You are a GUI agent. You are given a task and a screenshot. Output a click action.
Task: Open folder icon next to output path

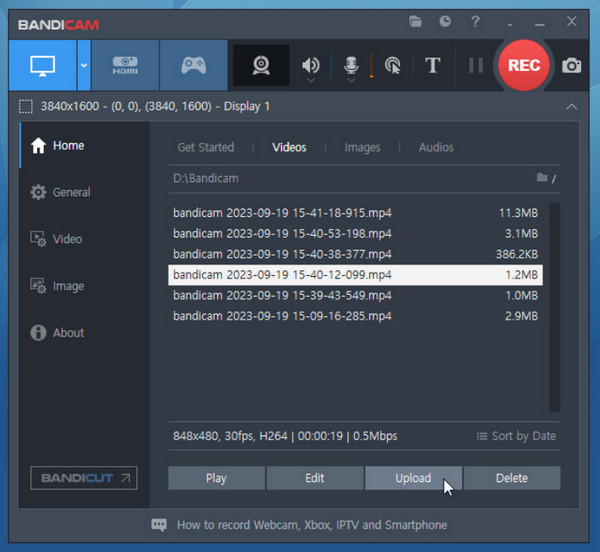tap(542, 177)
